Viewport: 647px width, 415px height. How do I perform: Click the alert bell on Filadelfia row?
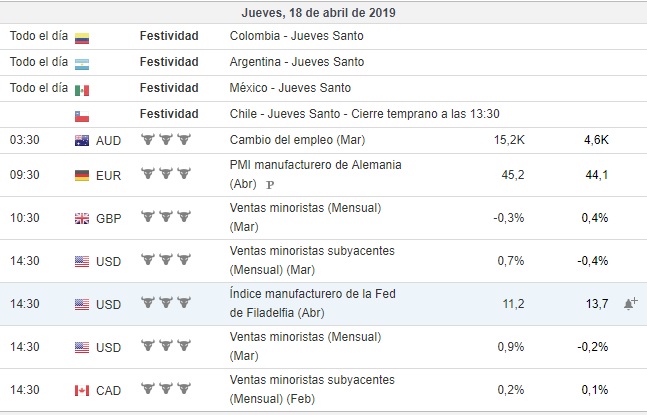tap(630, 303)
